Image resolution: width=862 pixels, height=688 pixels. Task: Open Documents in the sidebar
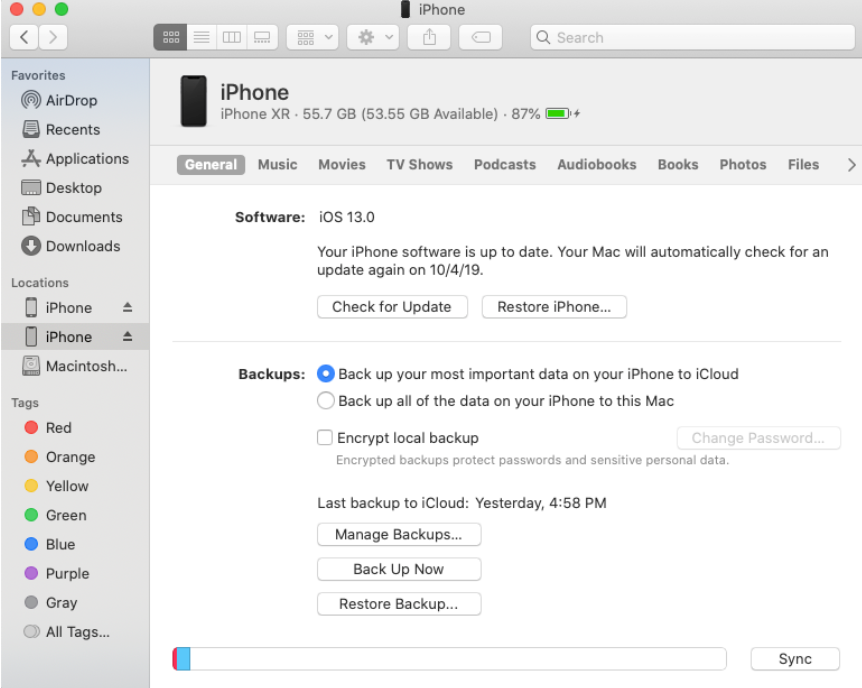75,217
